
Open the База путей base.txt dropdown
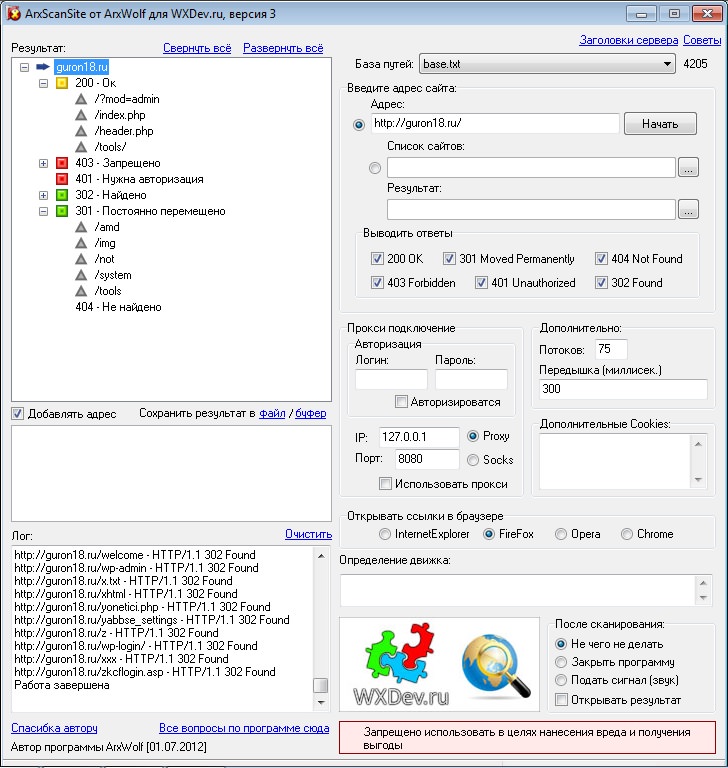click(x=547, y=64)
